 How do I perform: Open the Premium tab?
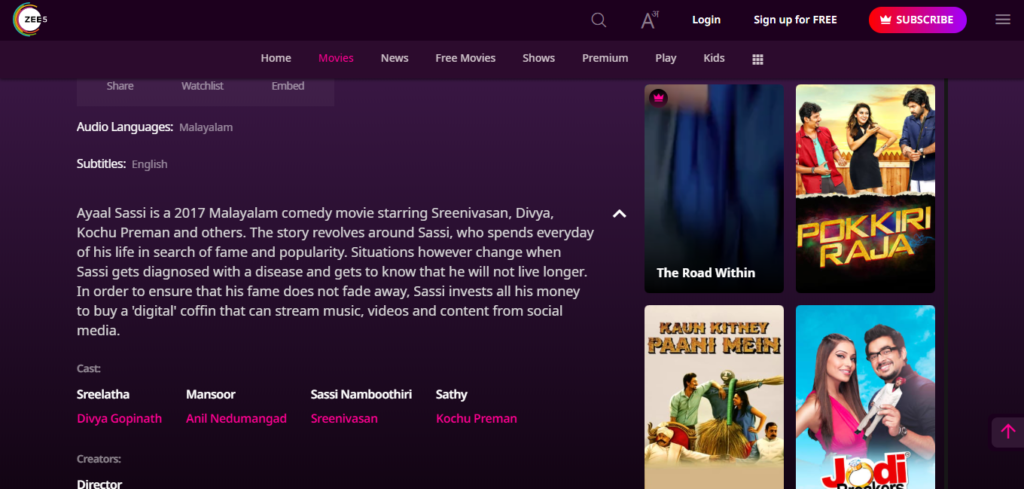605,58
